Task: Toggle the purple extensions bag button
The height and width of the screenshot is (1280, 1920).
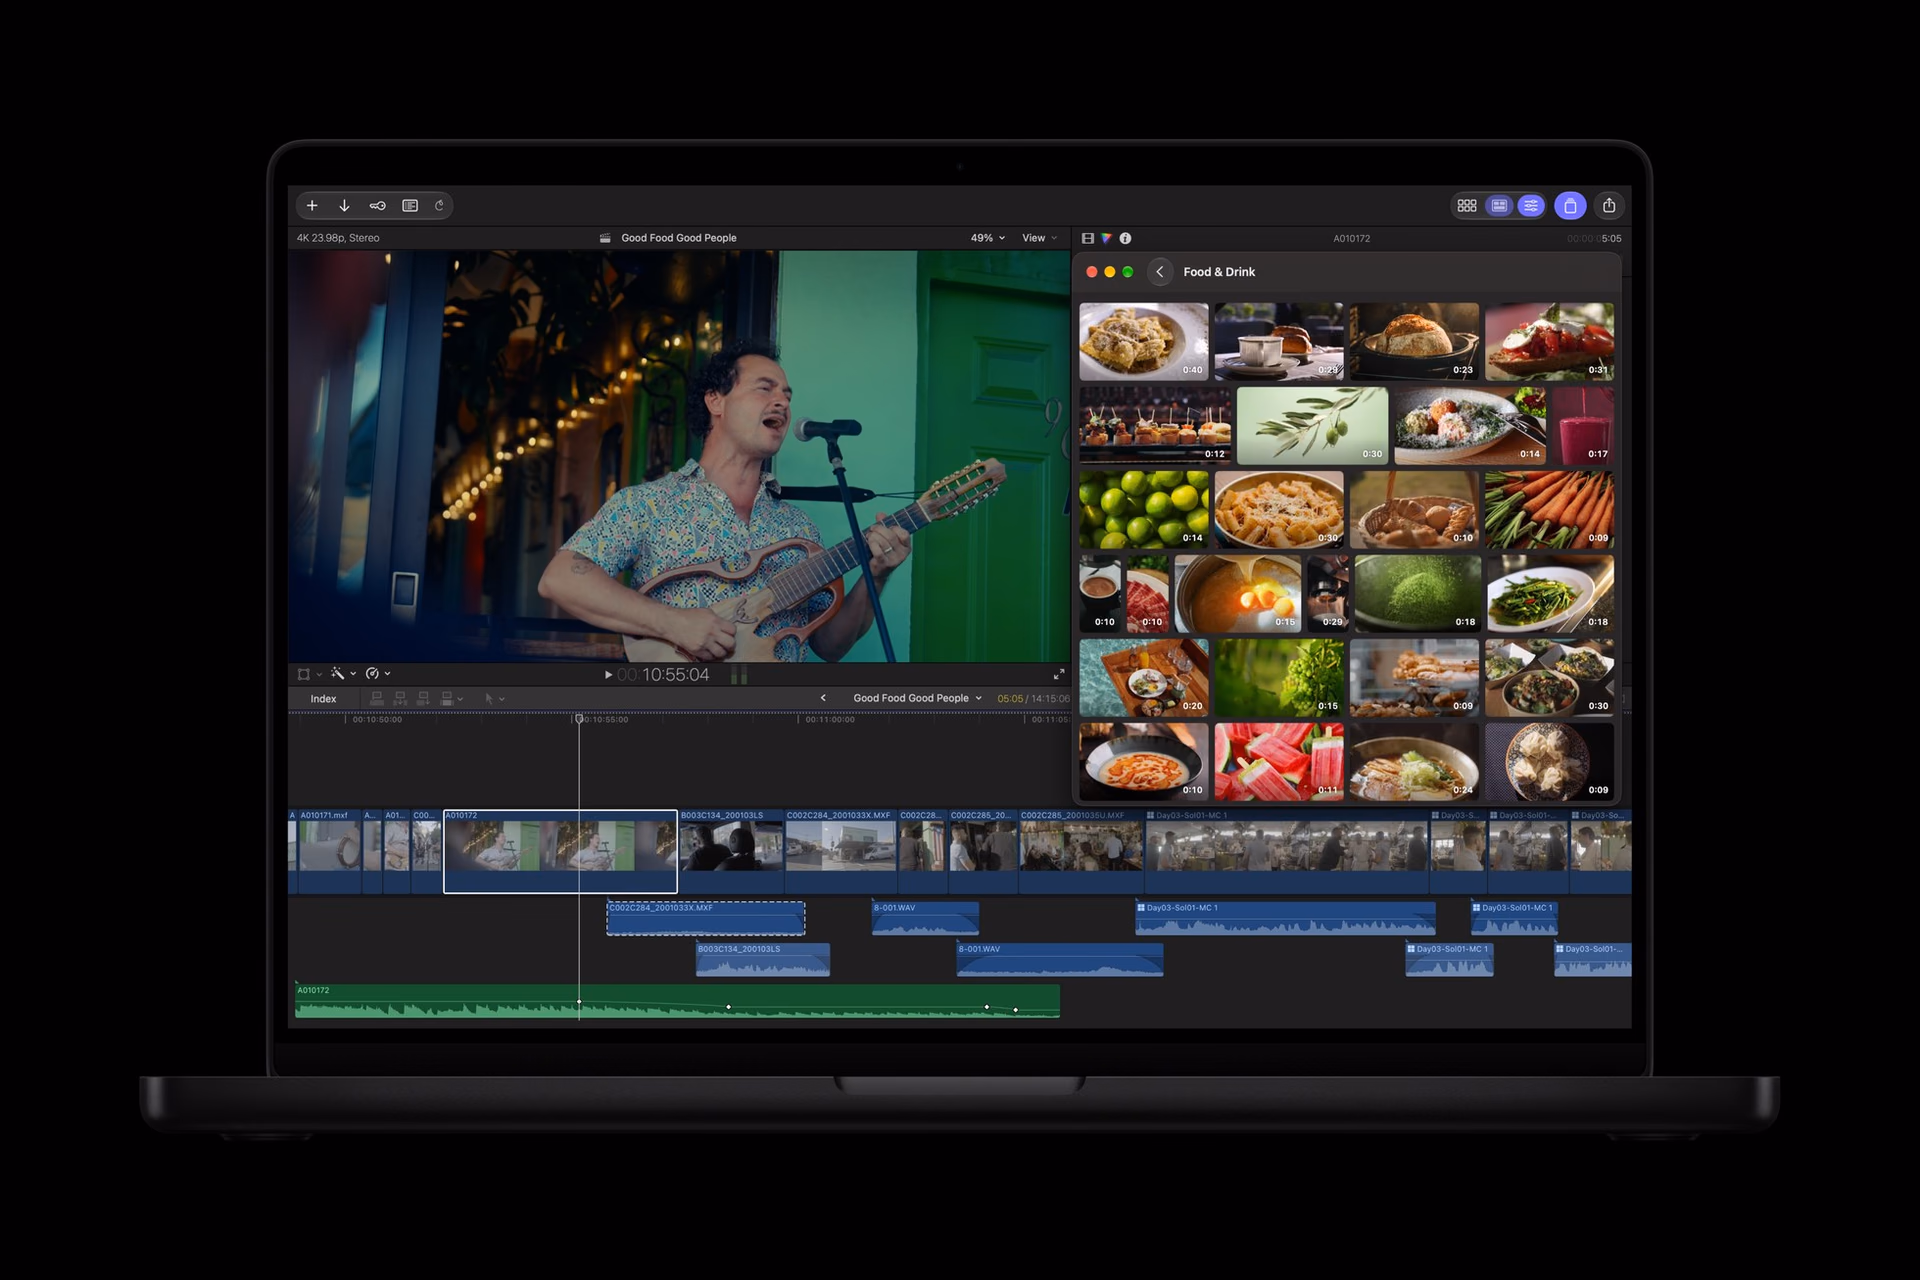Action: click(1570, 206)
